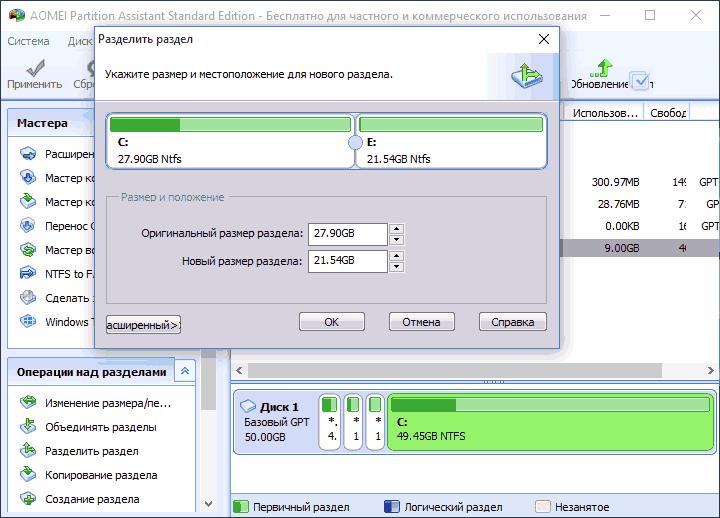Click the Перенос ОС wizard icon
The height and width of the screenshot is (518, 720).
pyautogui.click(x=28, y=225)
